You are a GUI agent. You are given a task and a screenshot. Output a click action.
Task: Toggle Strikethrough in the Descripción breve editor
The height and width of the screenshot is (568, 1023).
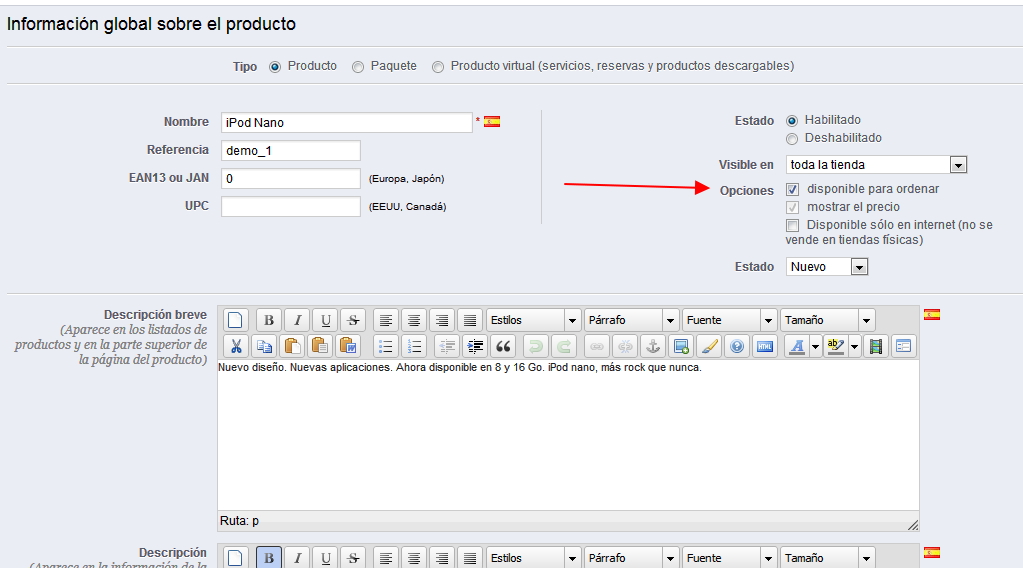353,320
